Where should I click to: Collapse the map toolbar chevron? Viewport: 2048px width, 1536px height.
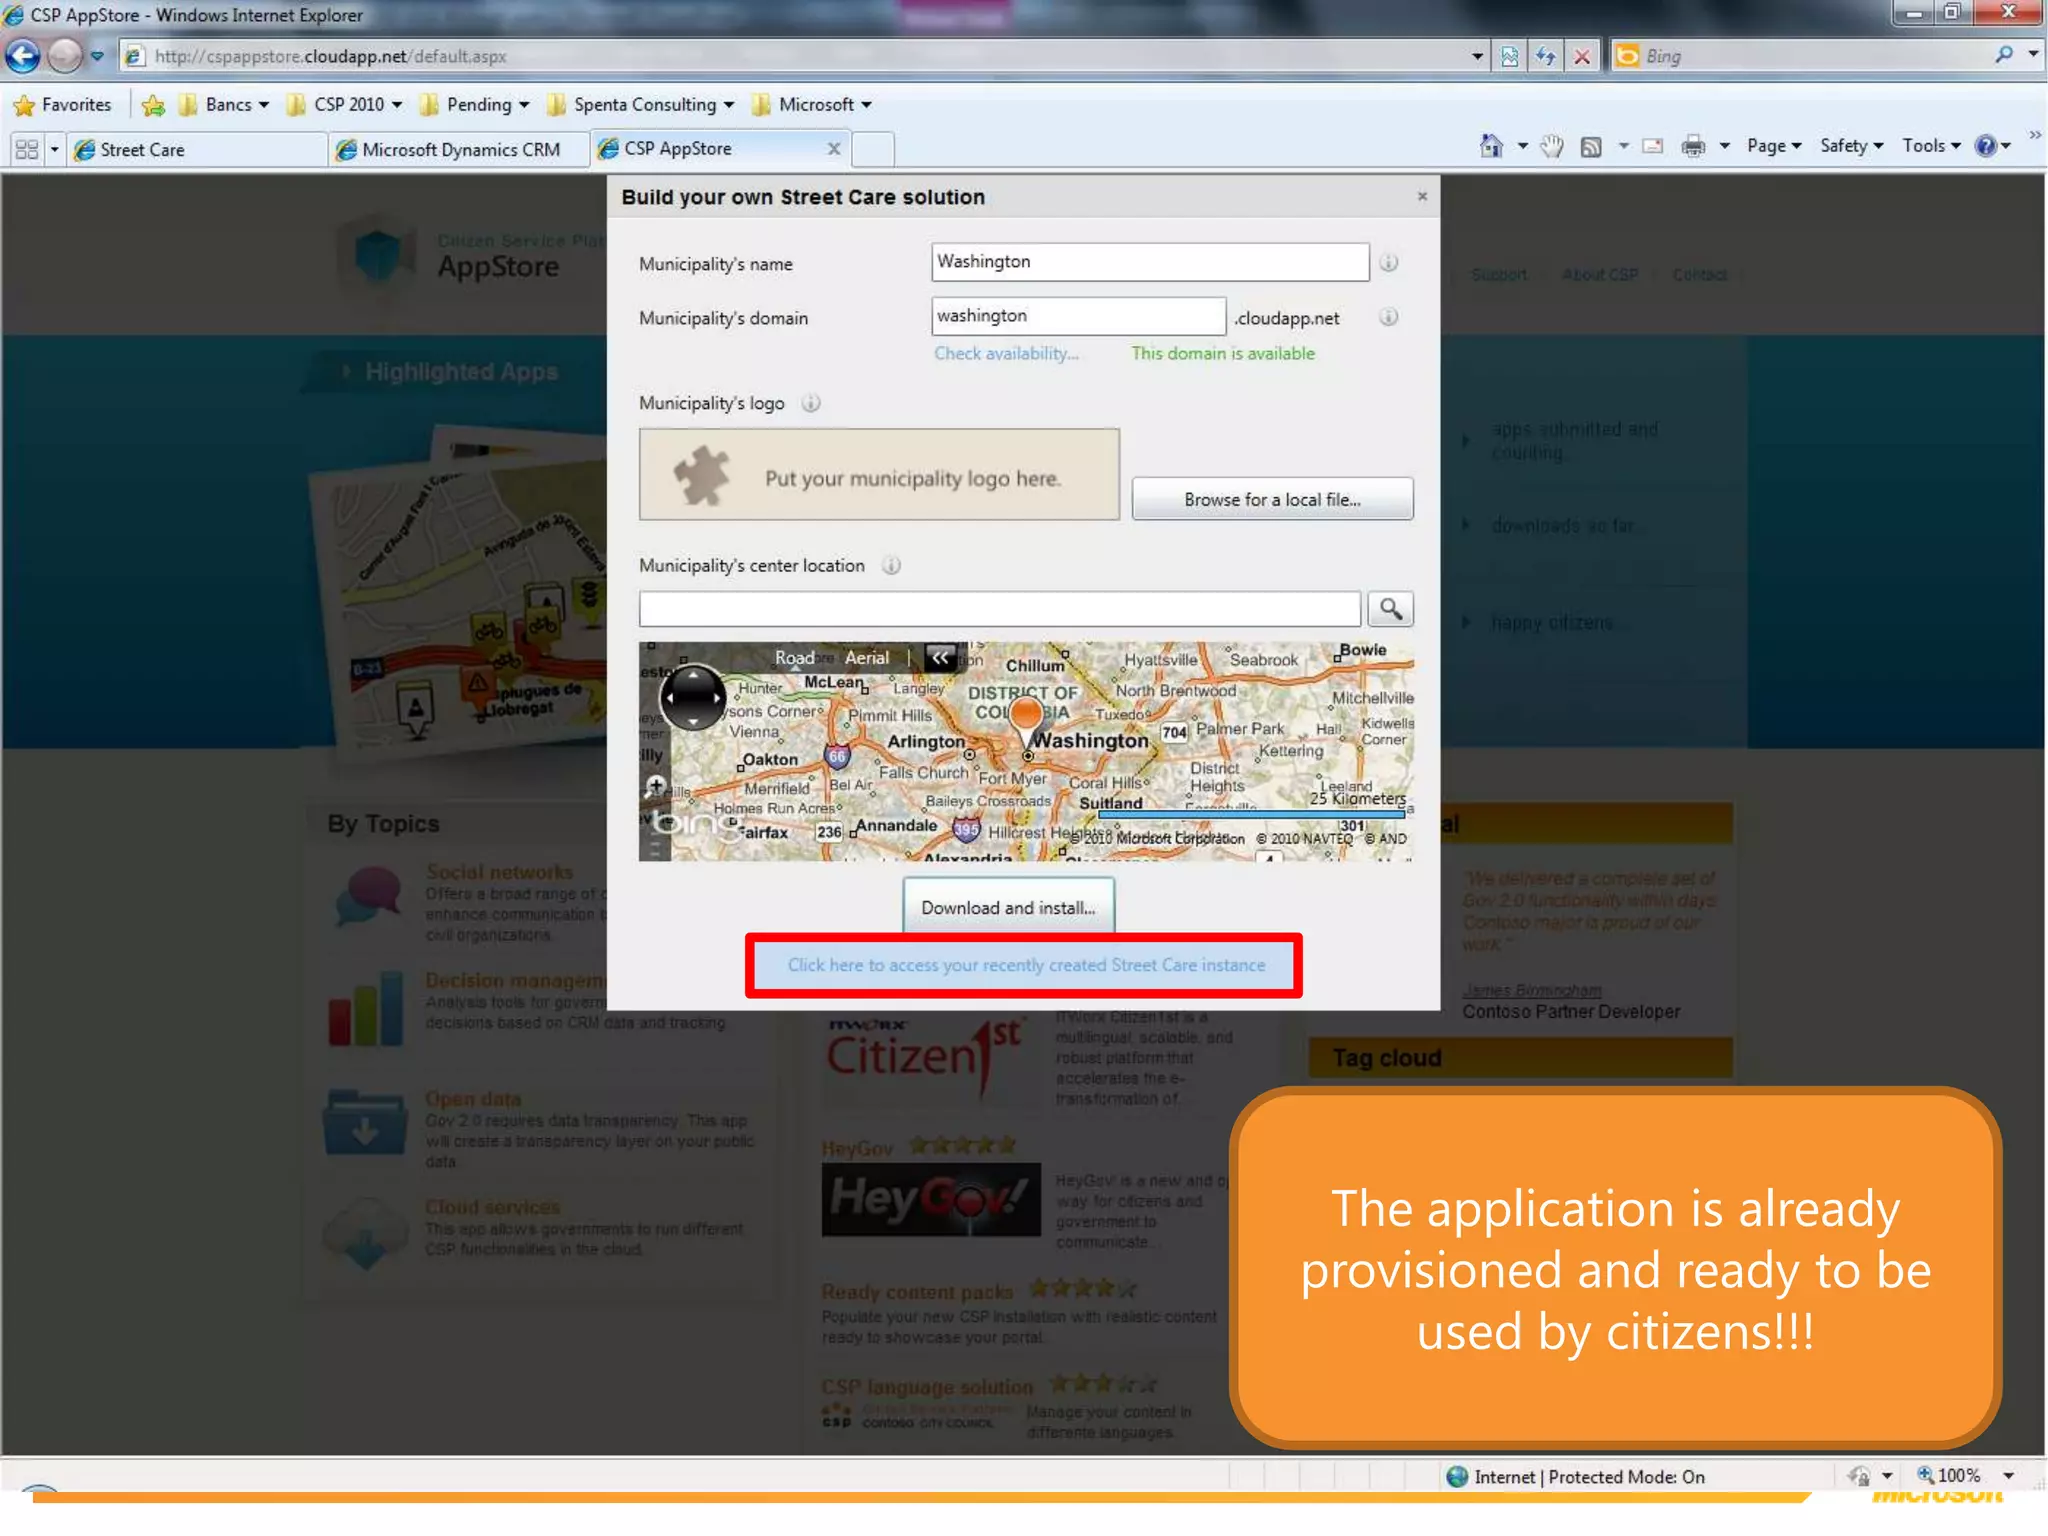tap(940, 657)
